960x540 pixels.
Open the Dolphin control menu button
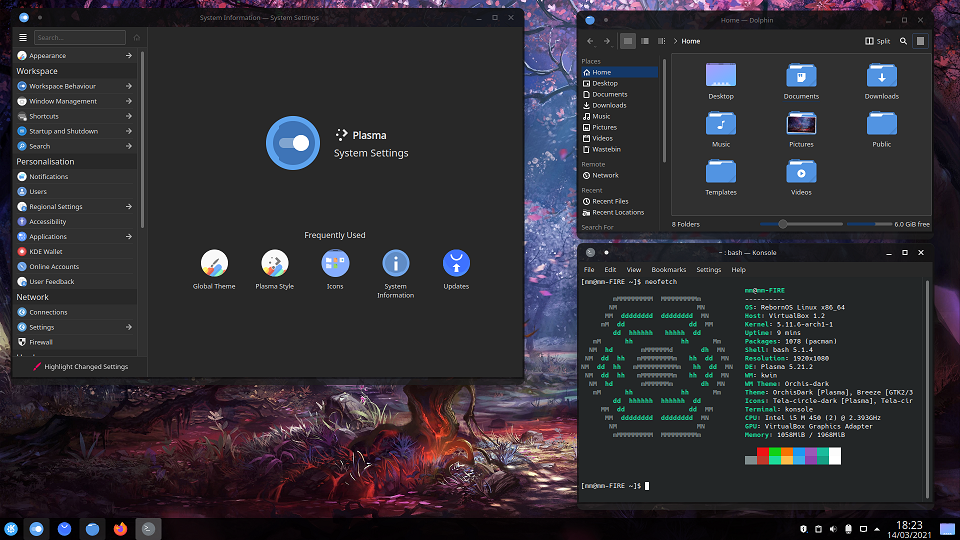[x=920, y=41]
